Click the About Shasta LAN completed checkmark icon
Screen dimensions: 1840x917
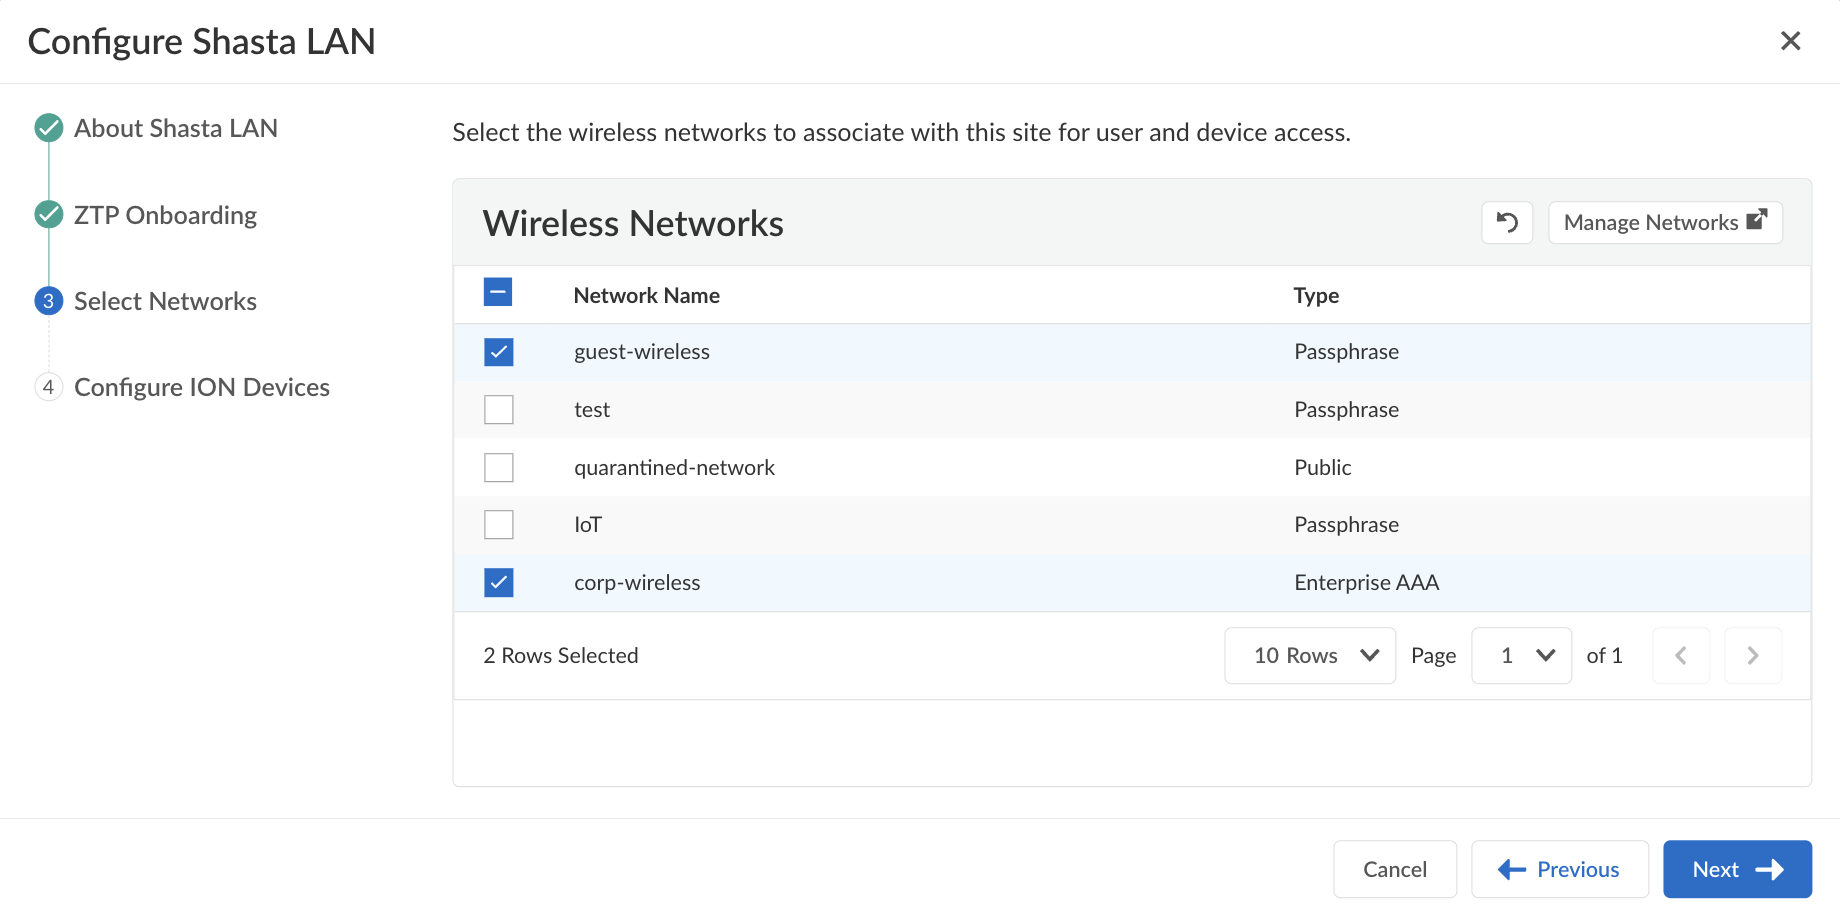click(x=49, y=128)
